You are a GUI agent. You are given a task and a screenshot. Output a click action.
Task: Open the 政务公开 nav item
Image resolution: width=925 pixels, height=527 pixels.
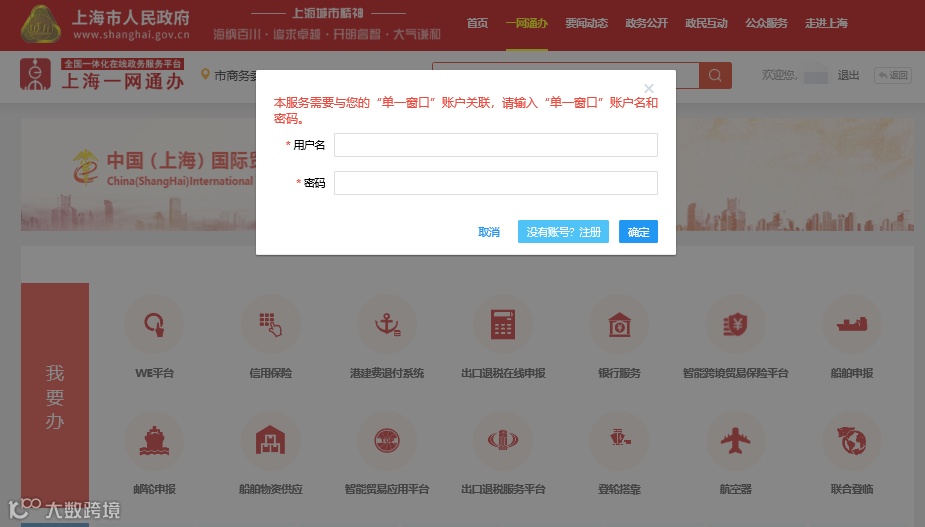(647, 23)
